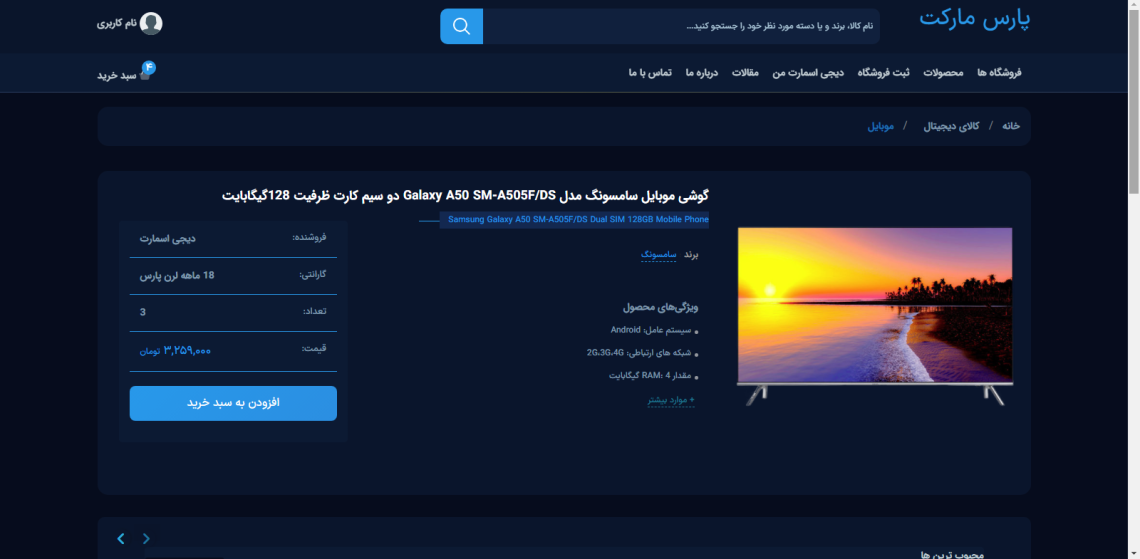
Task: Click the left carousel arrow
Action: (121, 538)
